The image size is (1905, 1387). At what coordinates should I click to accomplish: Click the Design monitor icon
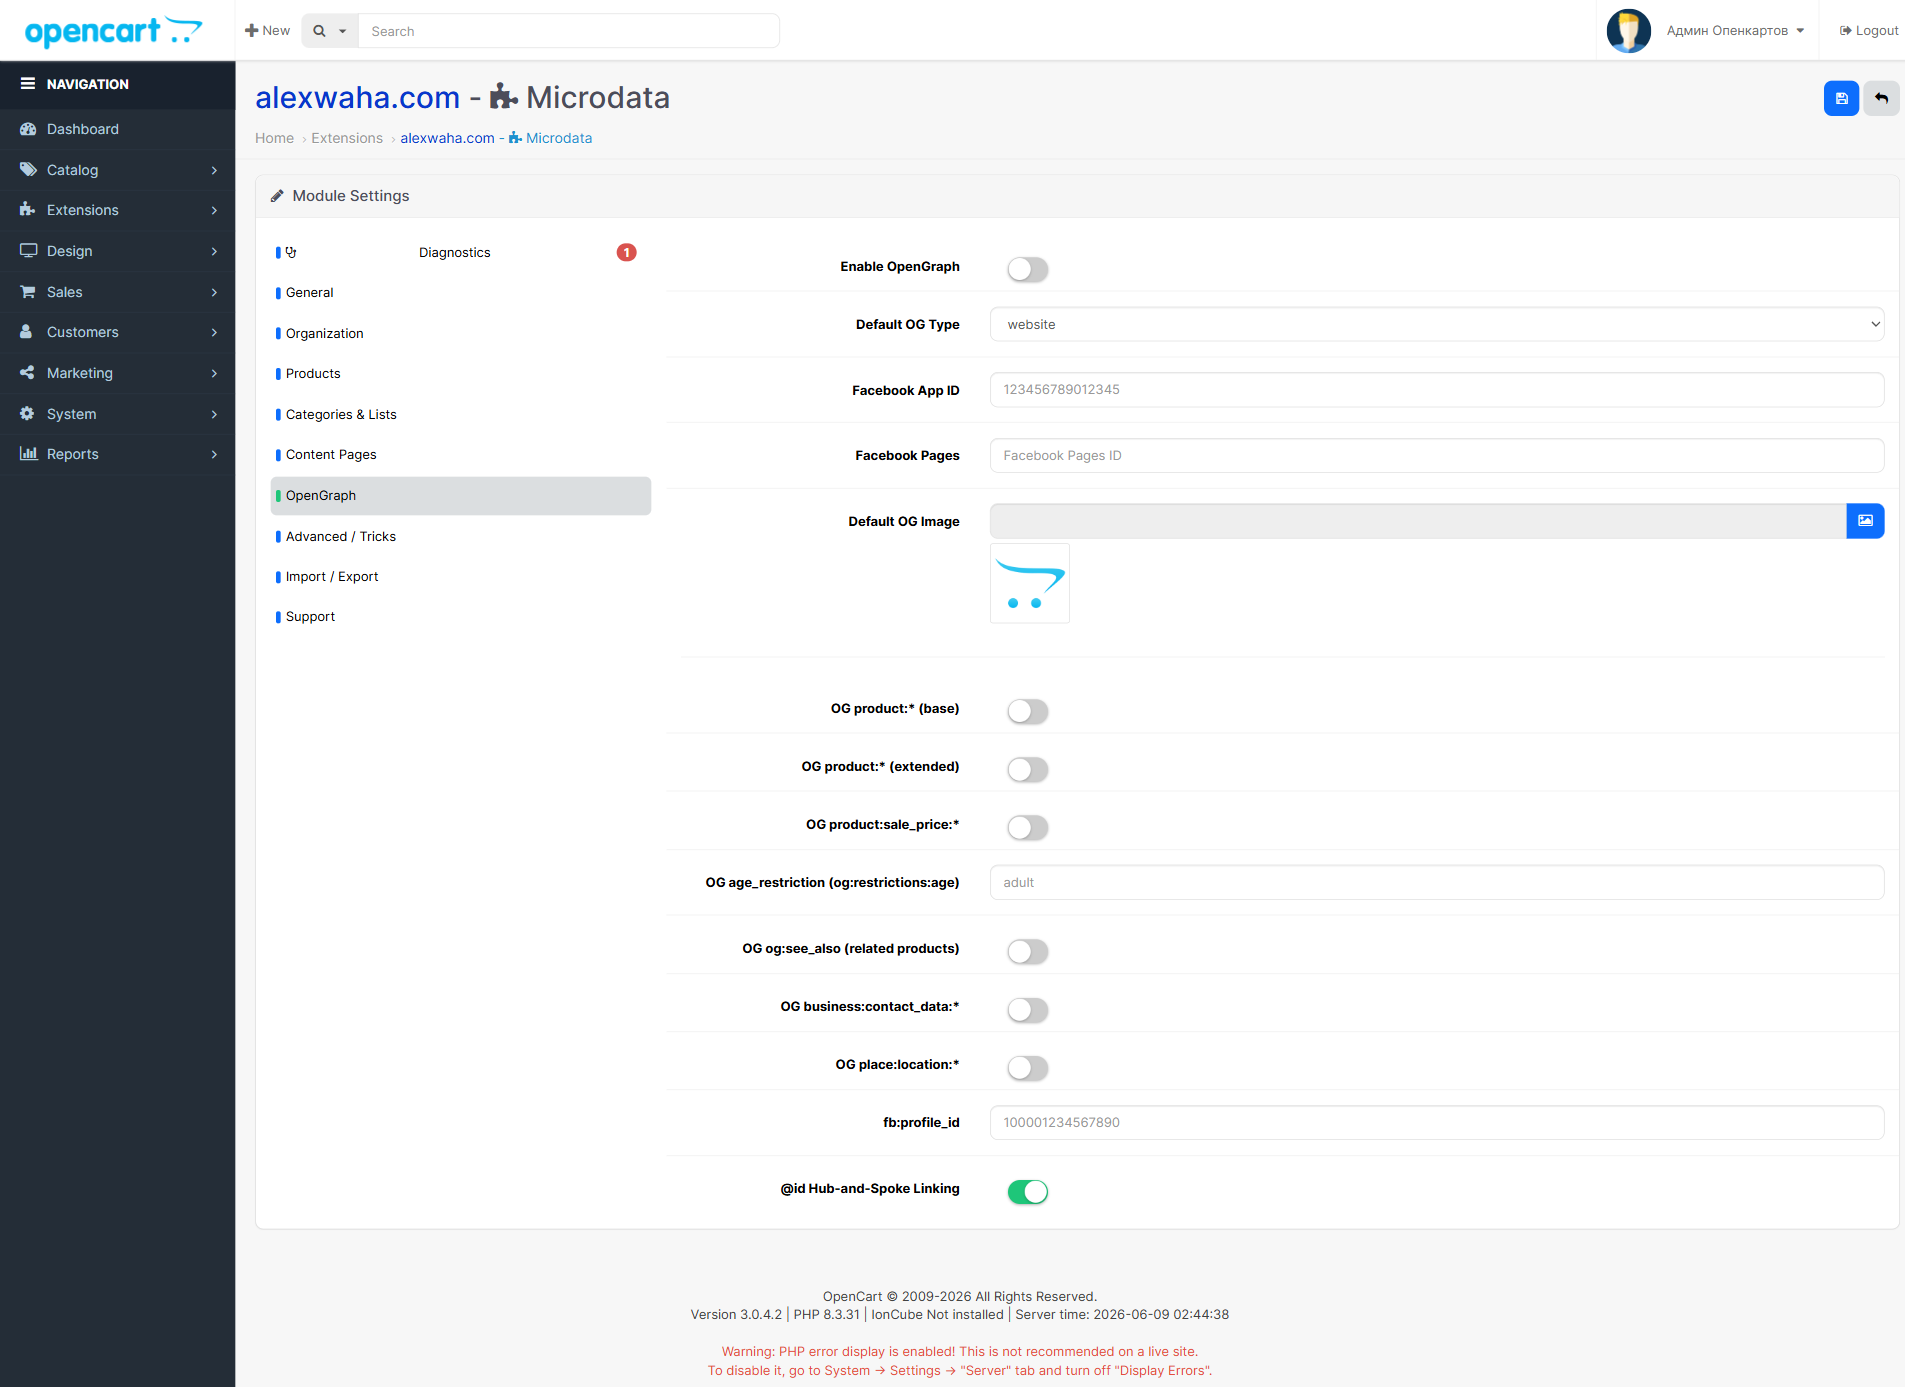[28, 251]
